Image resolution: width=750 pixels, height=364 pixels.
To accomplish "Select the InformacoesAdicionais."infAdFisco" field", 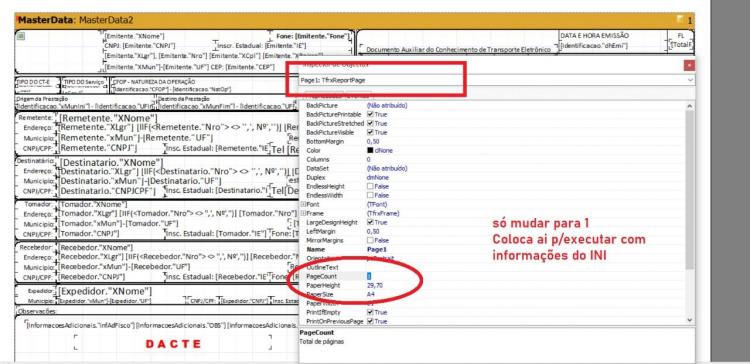I will [80, 326].
